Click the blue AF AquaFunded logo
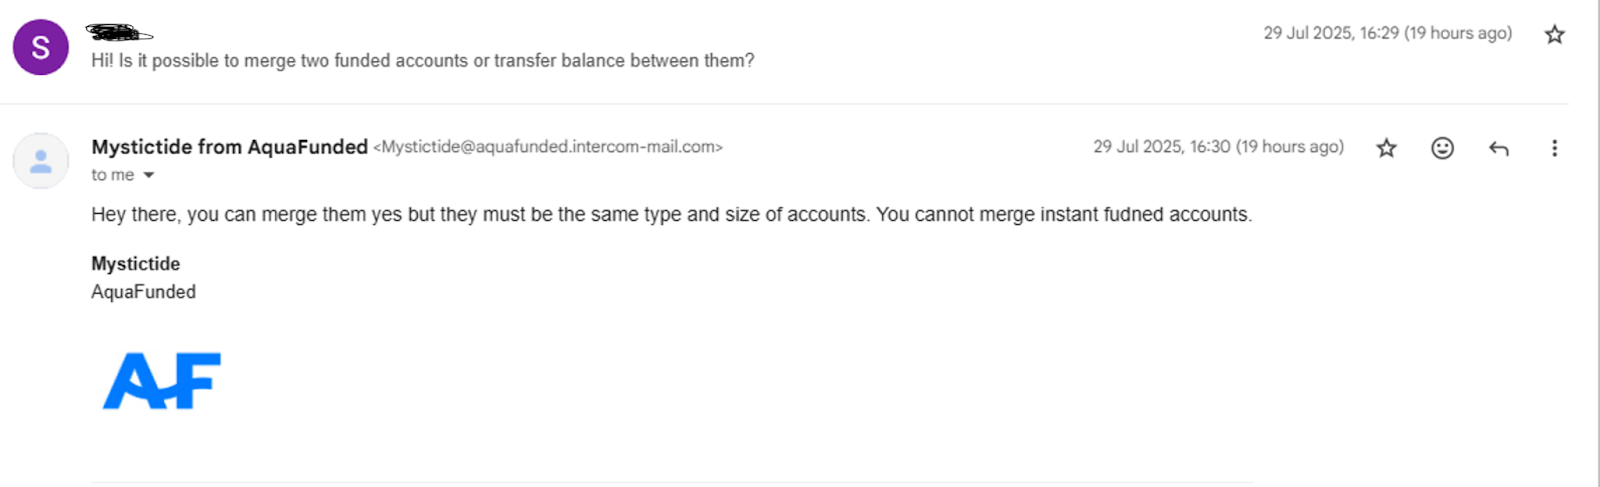1600x487 pixels. coord(162,381)
